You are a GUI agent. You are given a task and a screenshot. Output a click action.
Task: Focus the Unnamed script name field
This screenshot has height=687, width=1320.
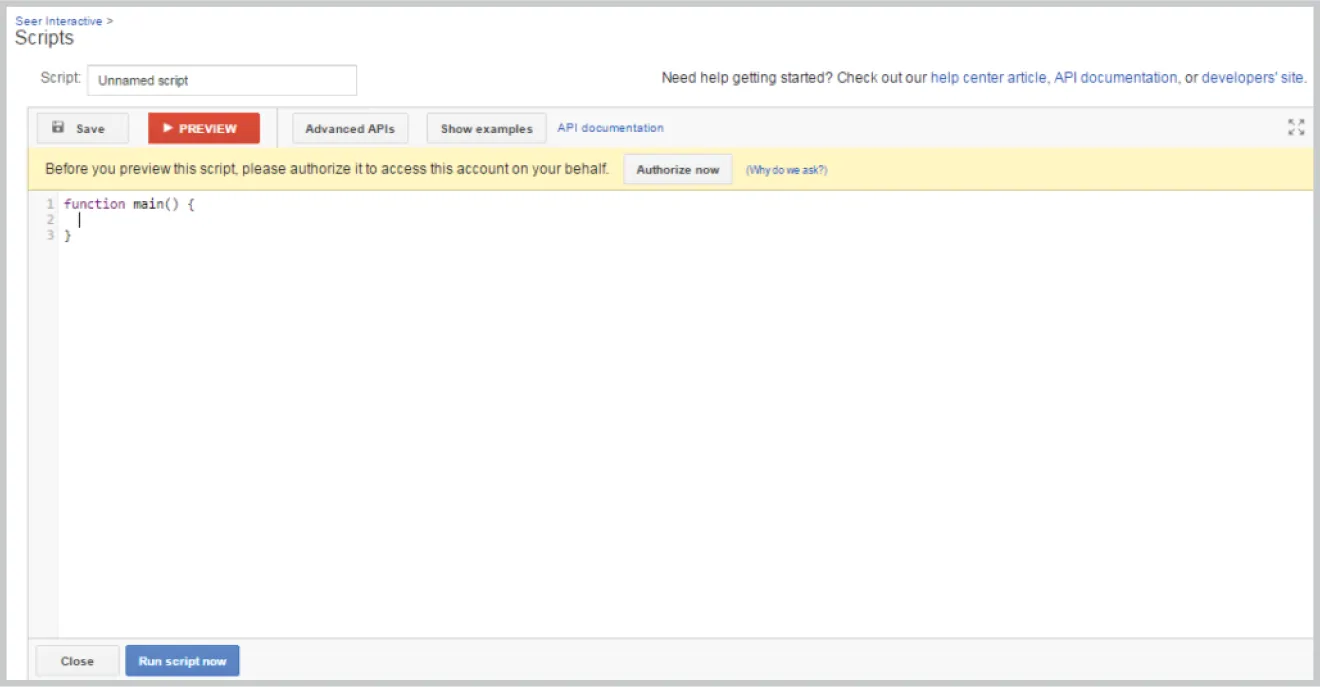coord(222,80)
